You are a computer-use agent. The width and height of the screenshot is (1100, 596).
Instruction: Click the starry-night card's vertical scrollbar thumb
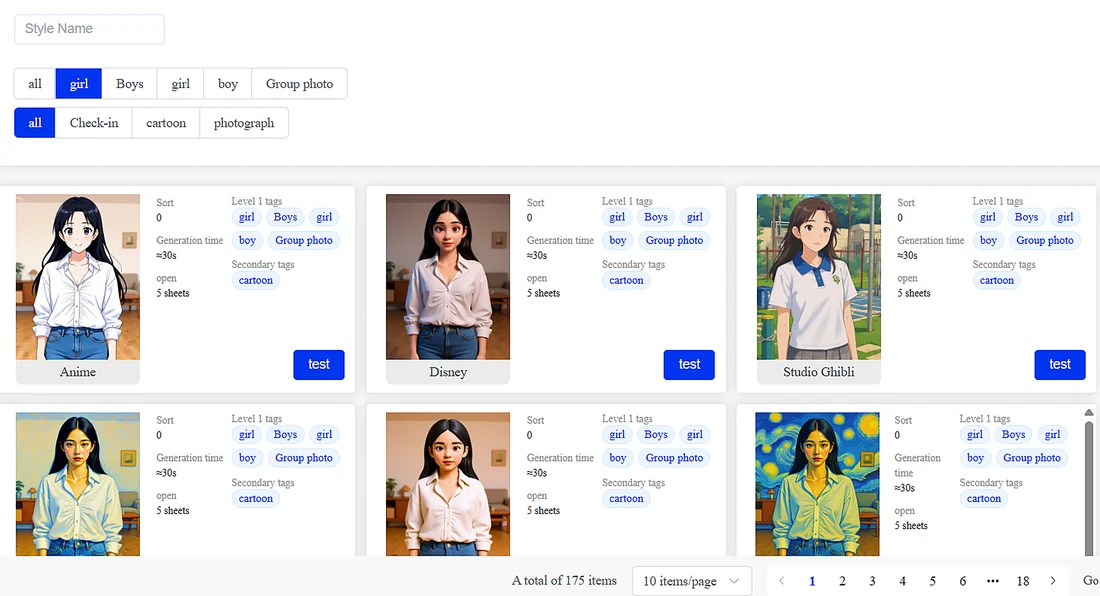coord(1089,487)
